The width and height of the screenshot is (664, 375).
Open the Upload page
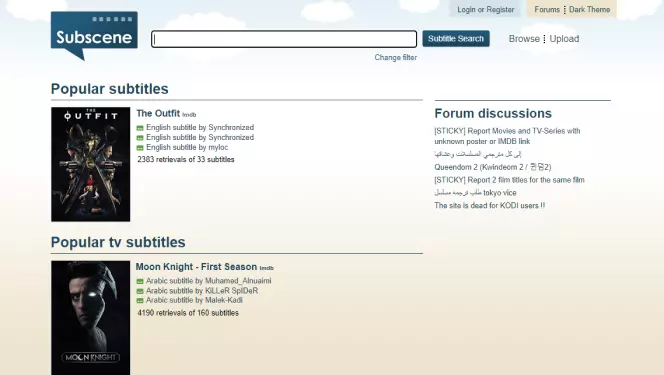click(564, 39)
